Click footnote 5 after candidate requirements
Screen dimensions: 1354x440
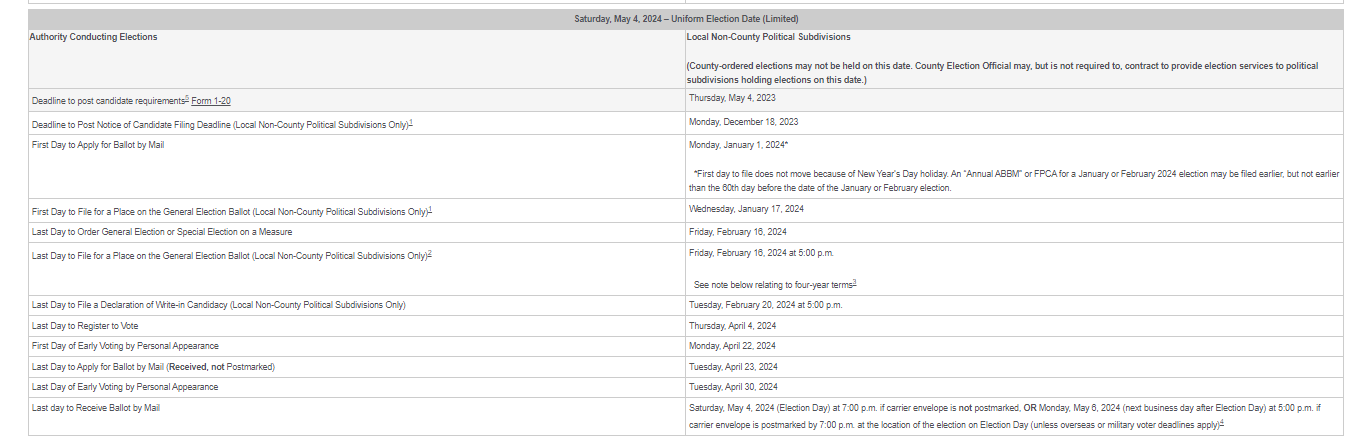(186, 98)
